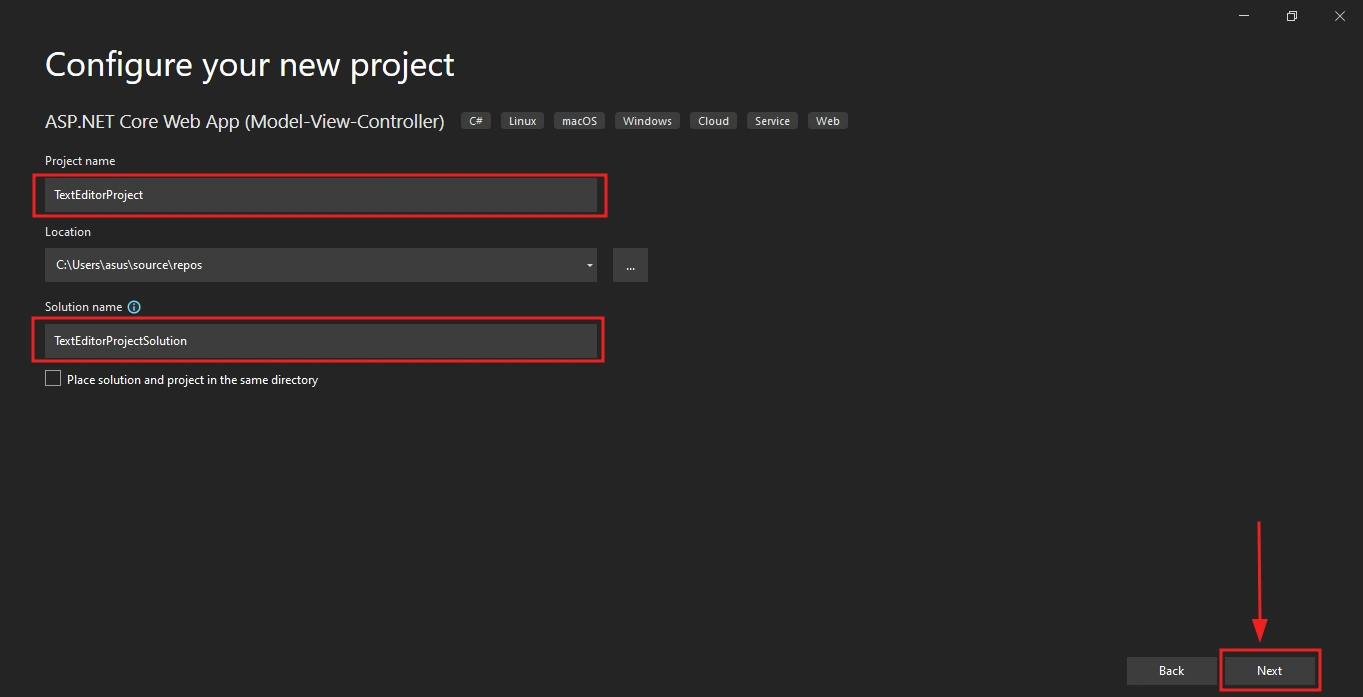
Task: Click the Linux tag
Action: point(523,121)
